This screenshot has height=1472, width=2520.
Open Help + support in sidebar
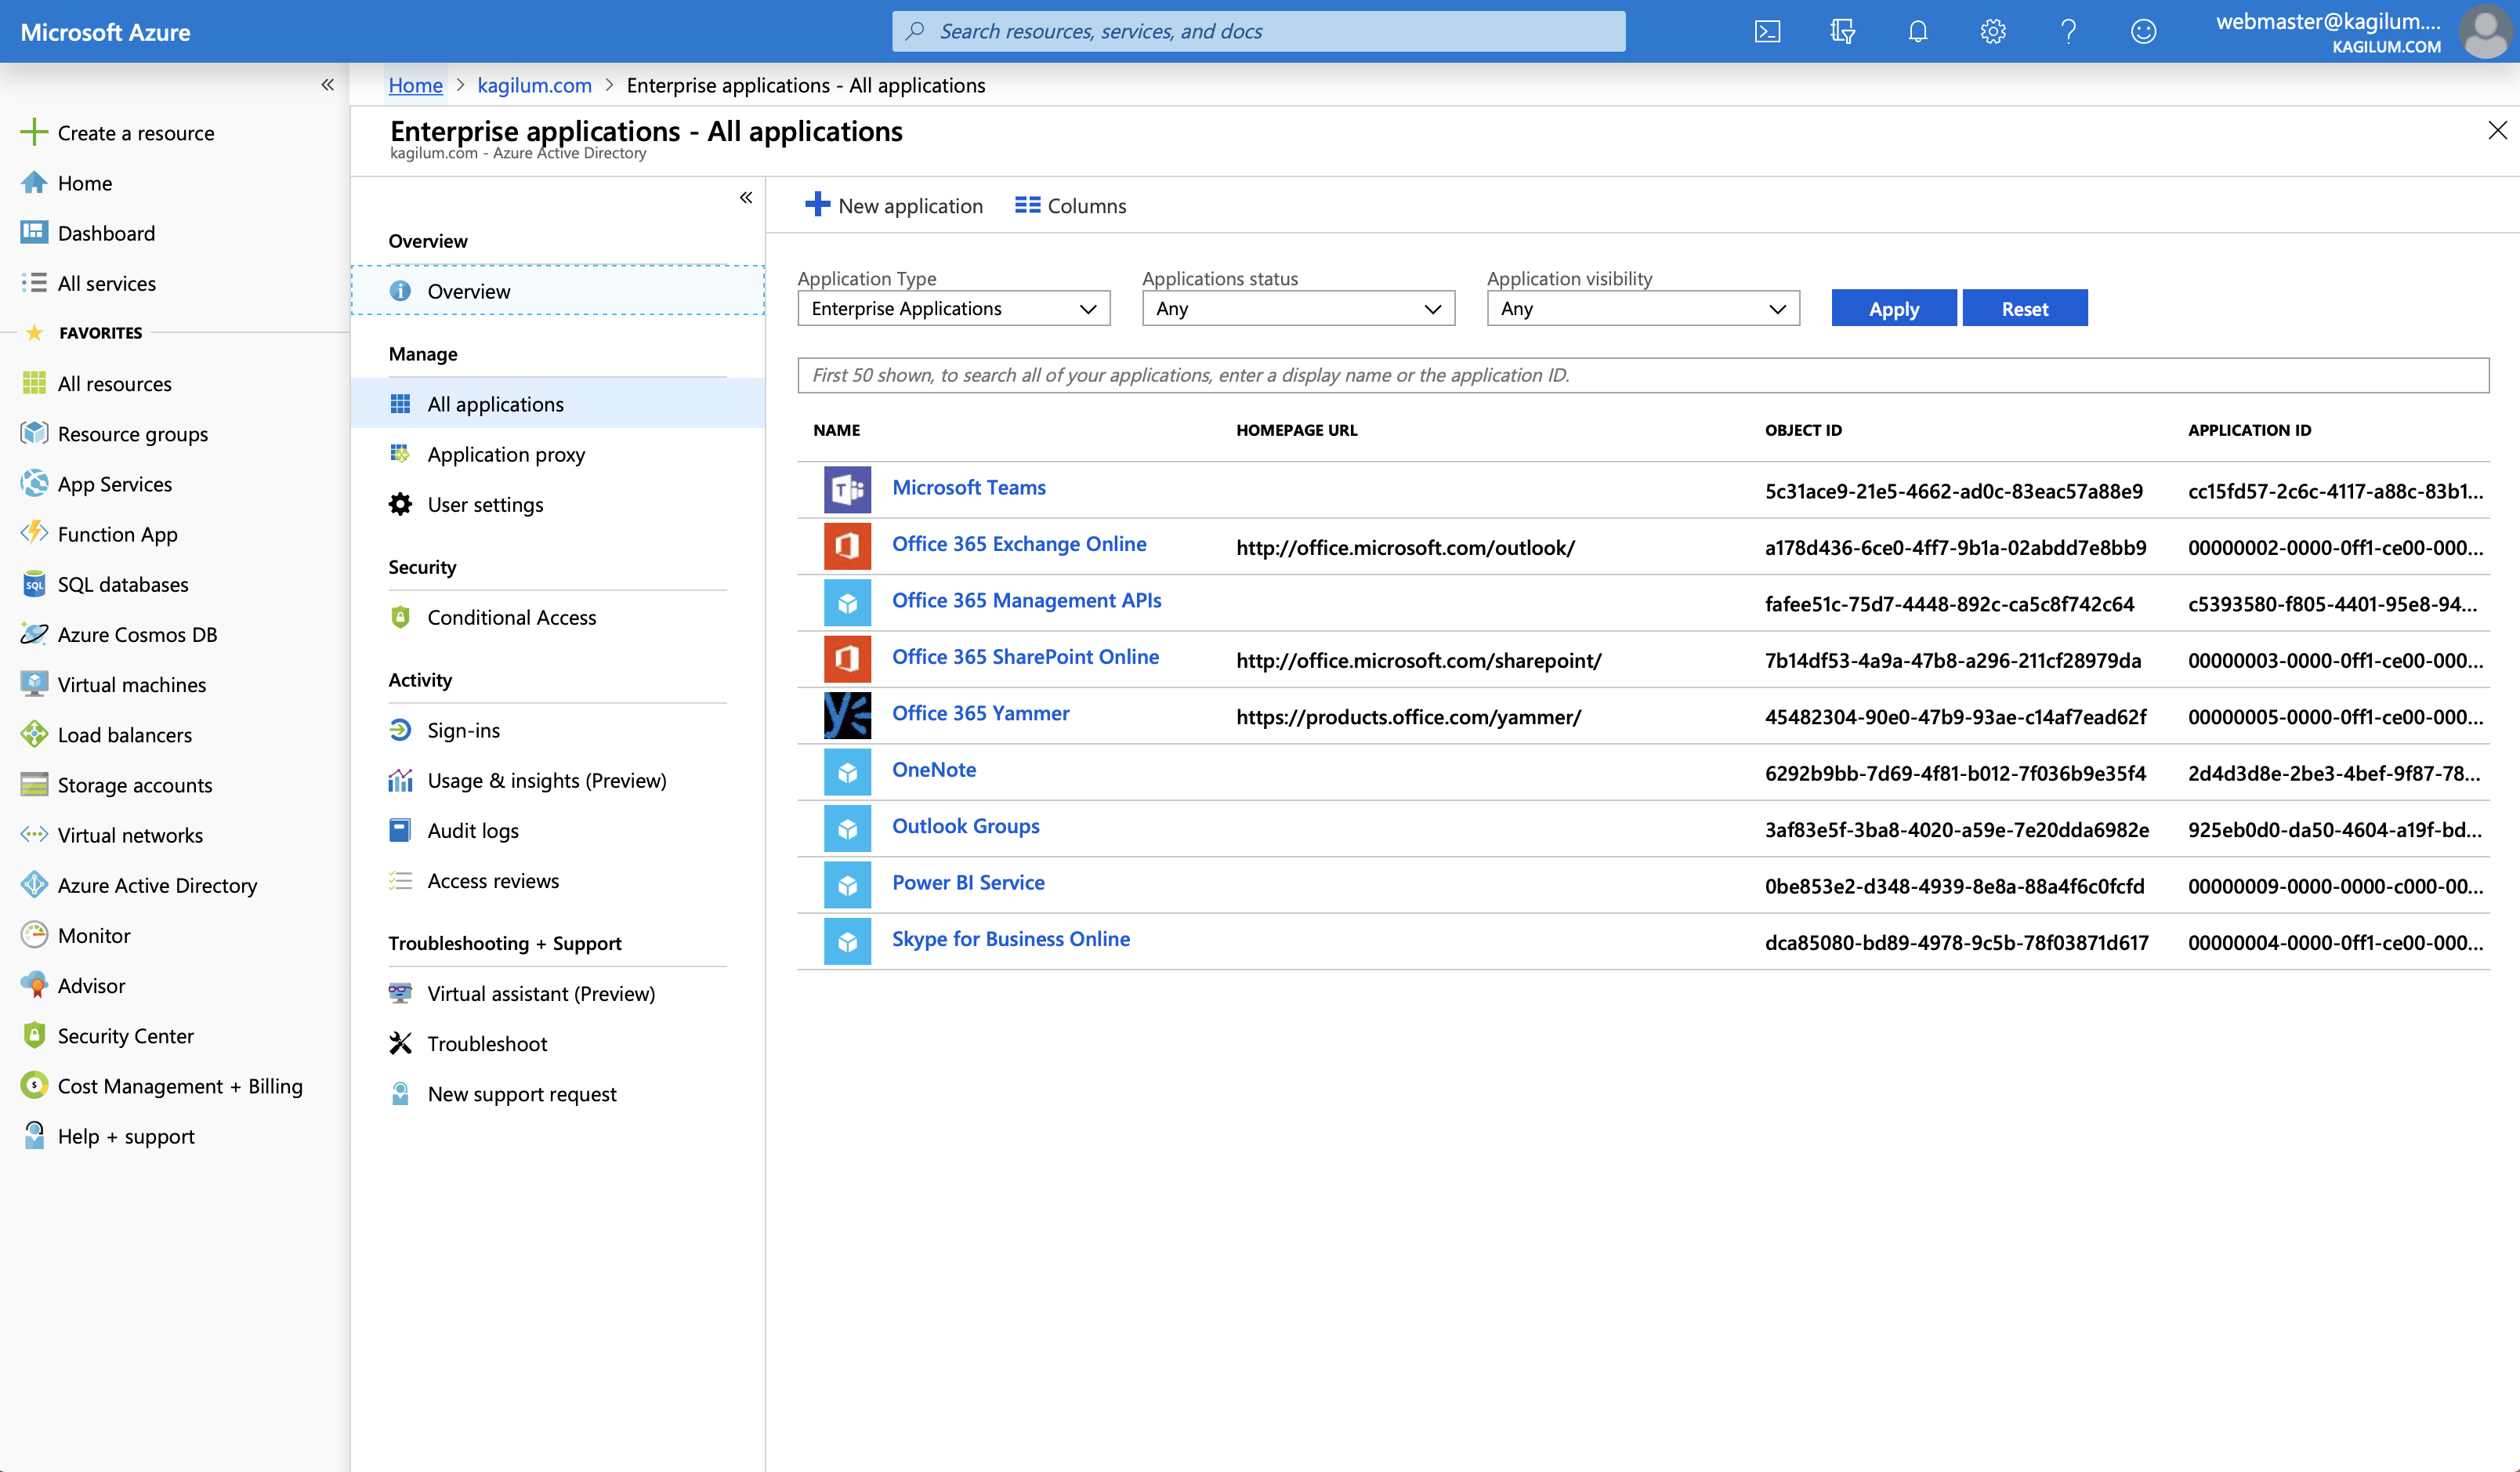click(108, 1135)
